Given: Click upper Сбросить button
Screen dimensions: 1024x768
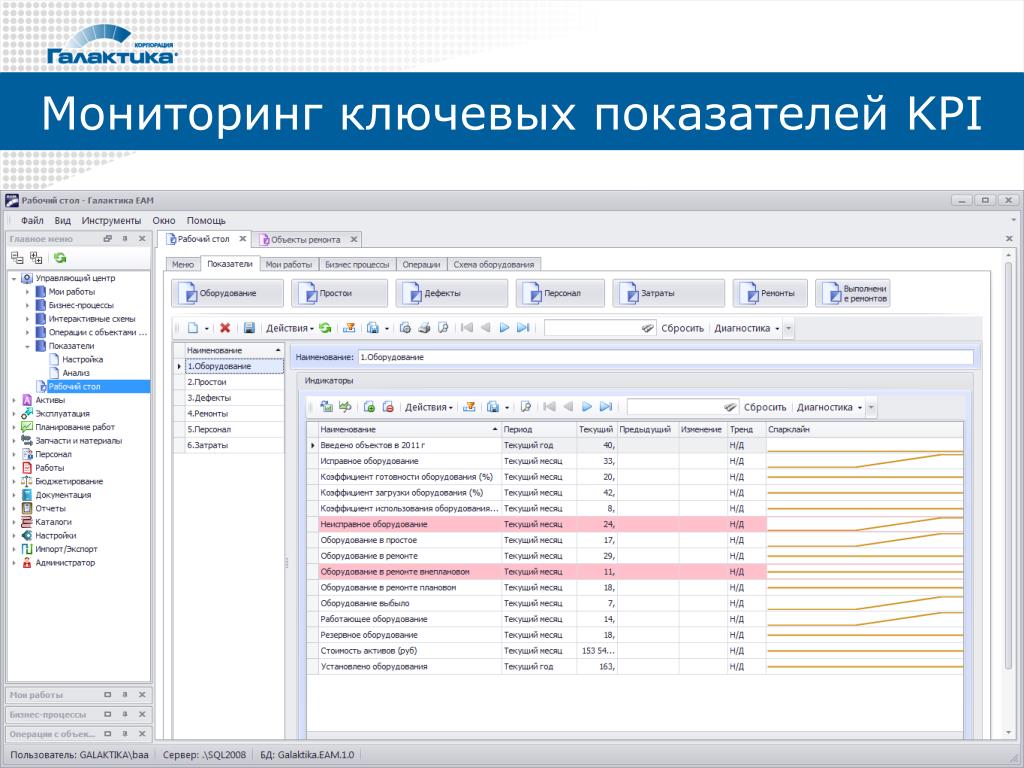Looking at the screenshot, I should coord(682,328).
